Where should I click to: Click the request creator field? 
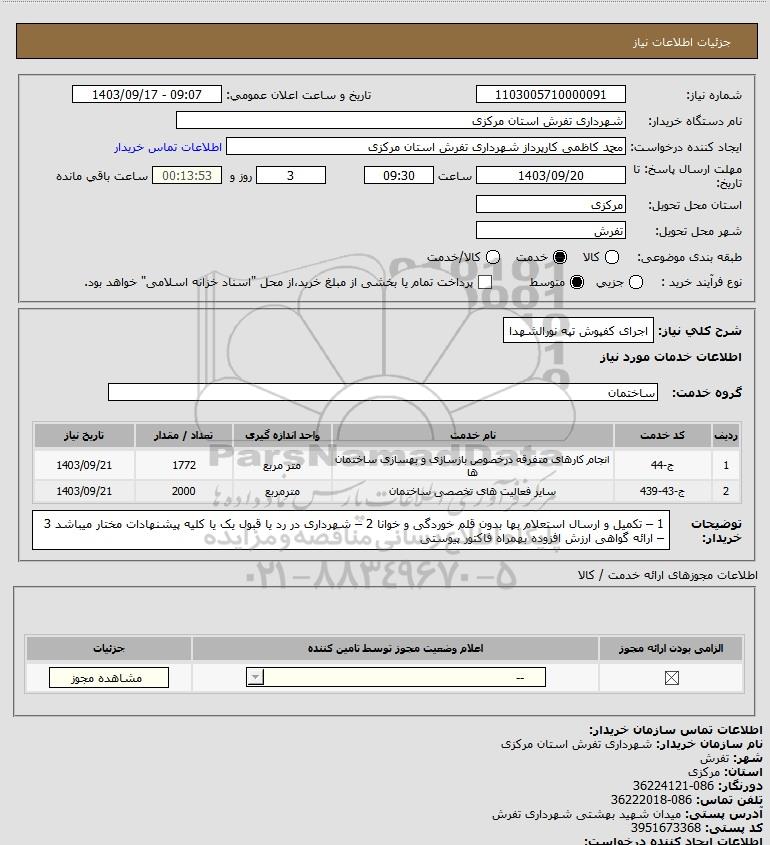click(x=426, y=147)
